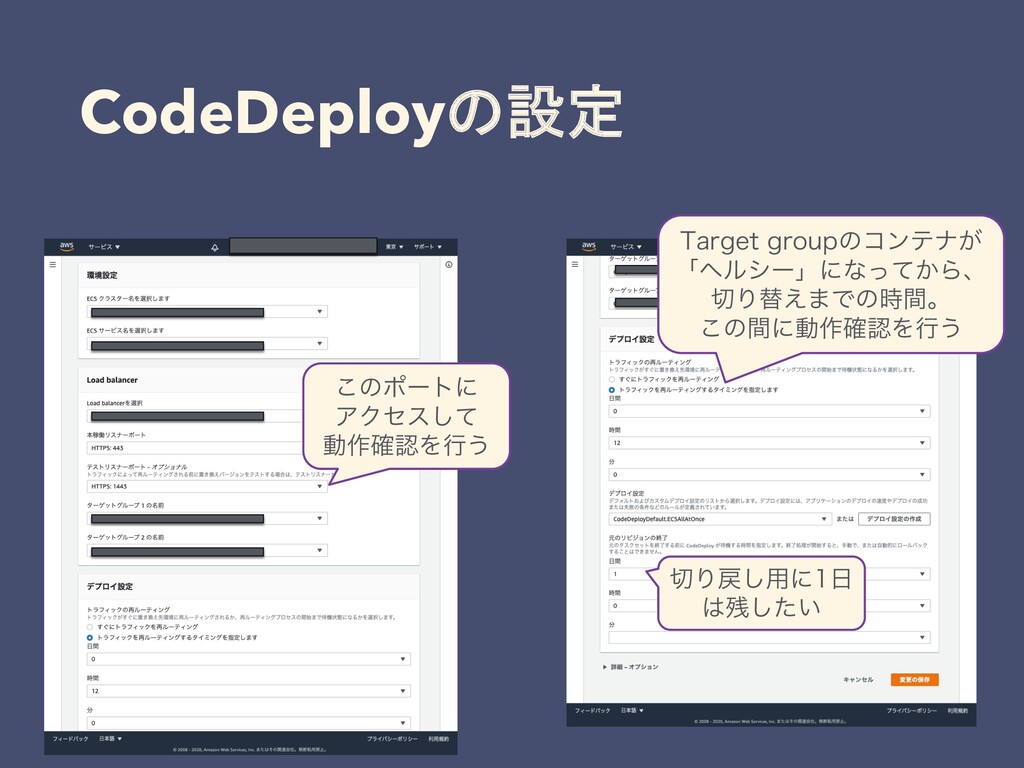Select すぐにトラフィックを再ルーティング radio in left console

point(90,627)
